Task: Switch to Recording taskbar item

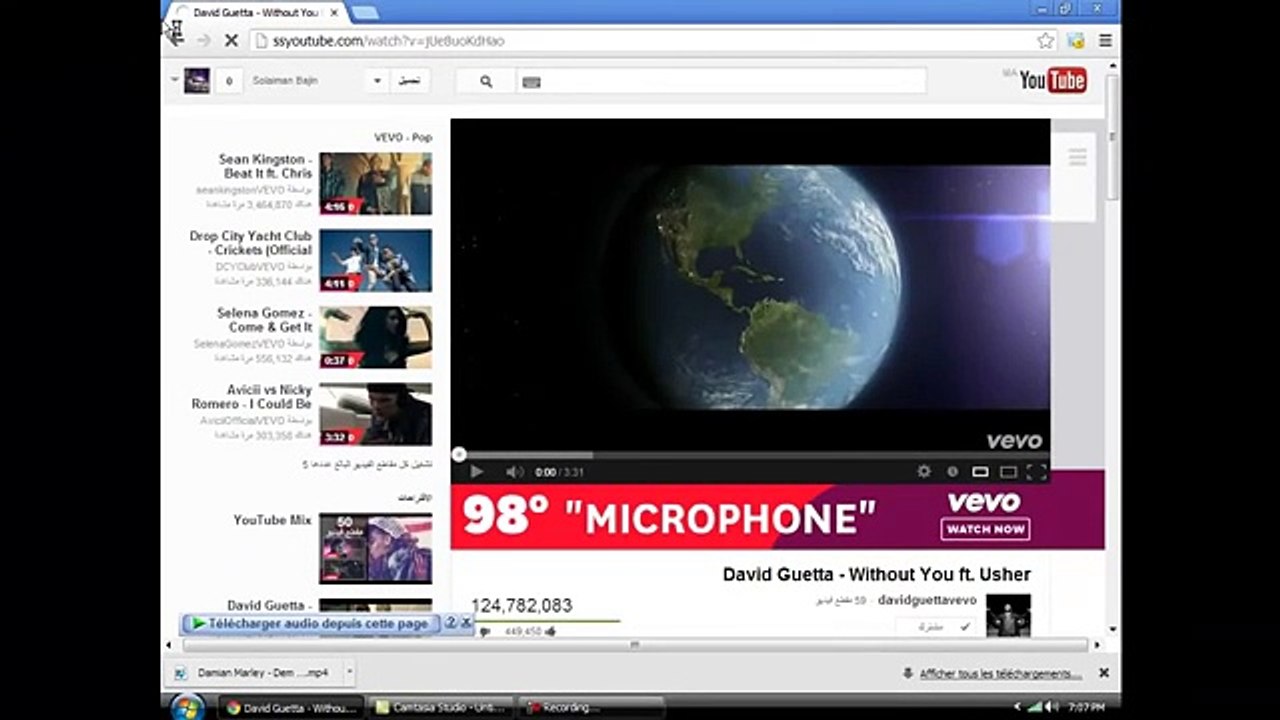Action: [x=592, y=707]
